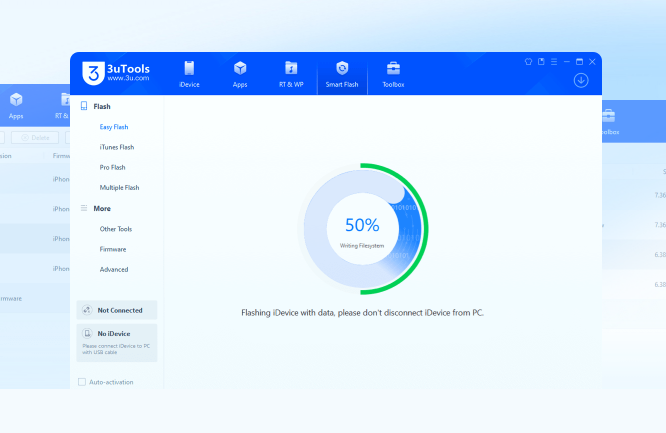Click the Smart Flash shield icon
The width and height of the screenshot is (666, 433).
tap(342, 68)
